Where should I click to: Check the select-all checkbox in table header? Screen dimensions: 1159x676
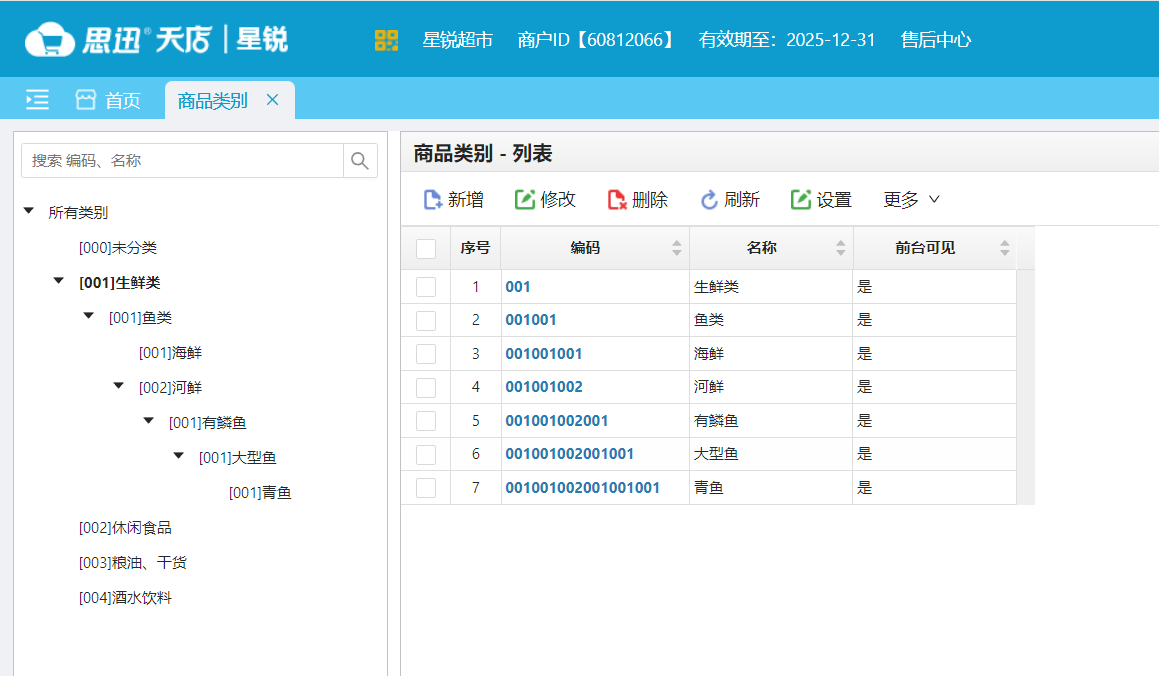coord(426,247)
